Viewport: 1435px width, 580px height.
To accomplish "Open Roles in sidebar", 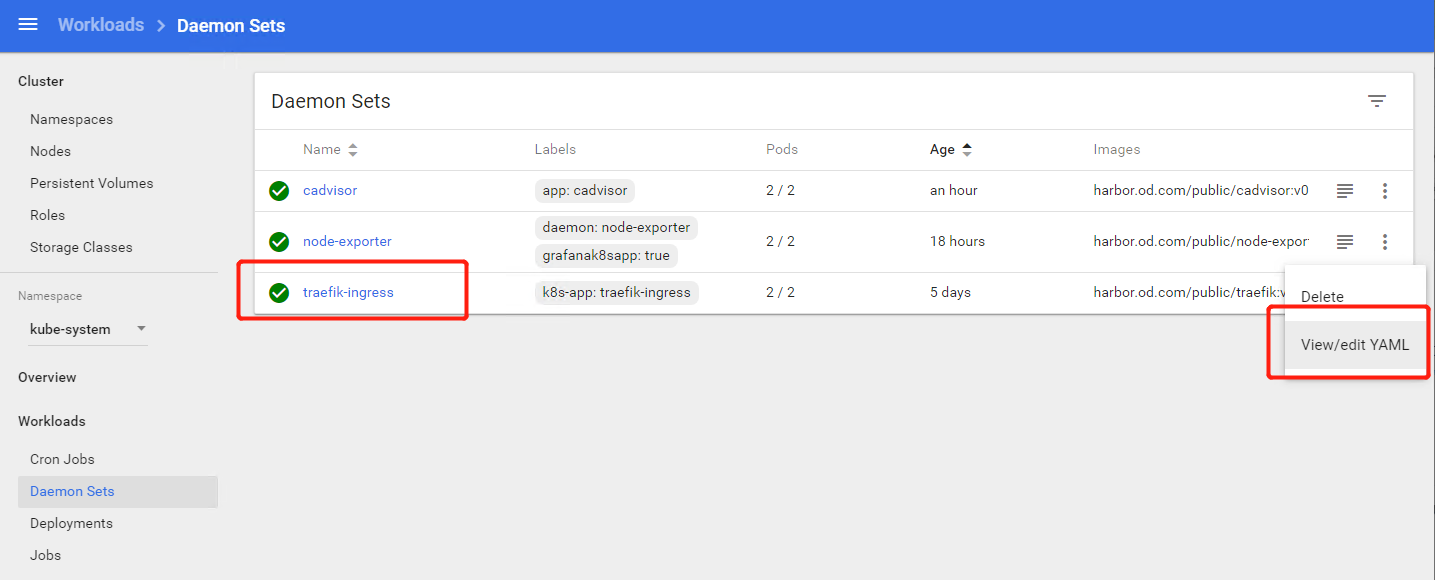I will point(47,215).
